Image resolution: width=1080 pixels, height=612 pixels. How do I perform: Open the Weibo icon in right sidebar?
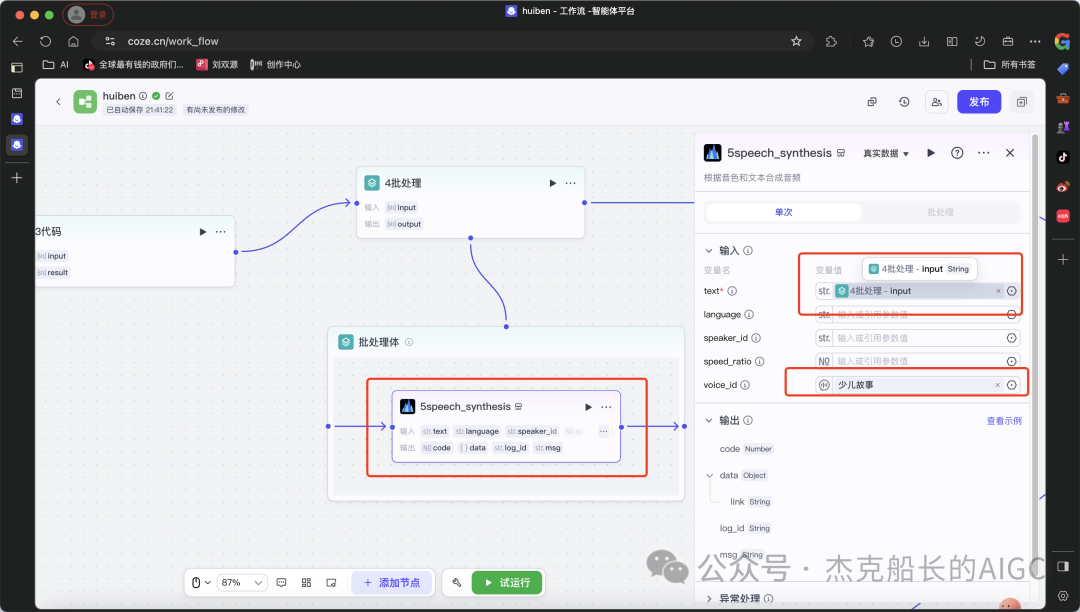click(x=1063, y=187)
